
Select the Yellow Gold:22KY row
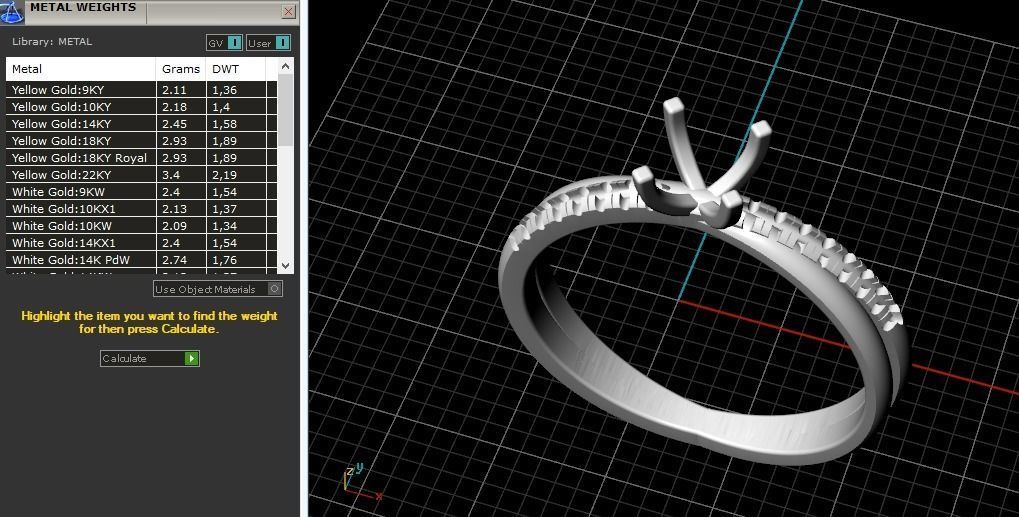[x=142, y=175]
